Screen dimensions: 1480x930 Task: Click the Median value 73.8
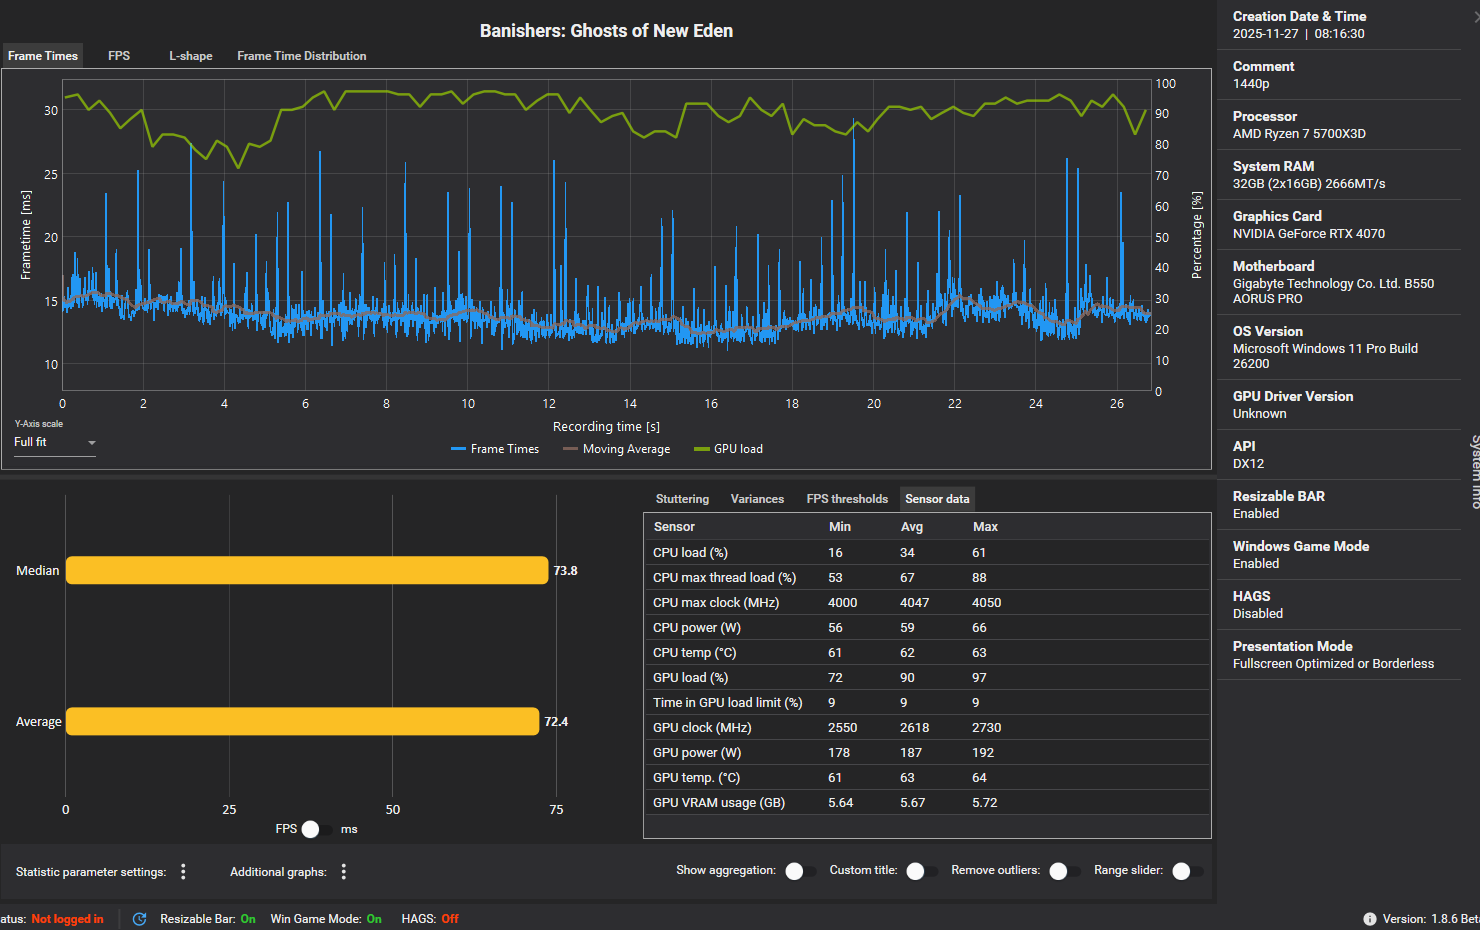tap(566, 571)
